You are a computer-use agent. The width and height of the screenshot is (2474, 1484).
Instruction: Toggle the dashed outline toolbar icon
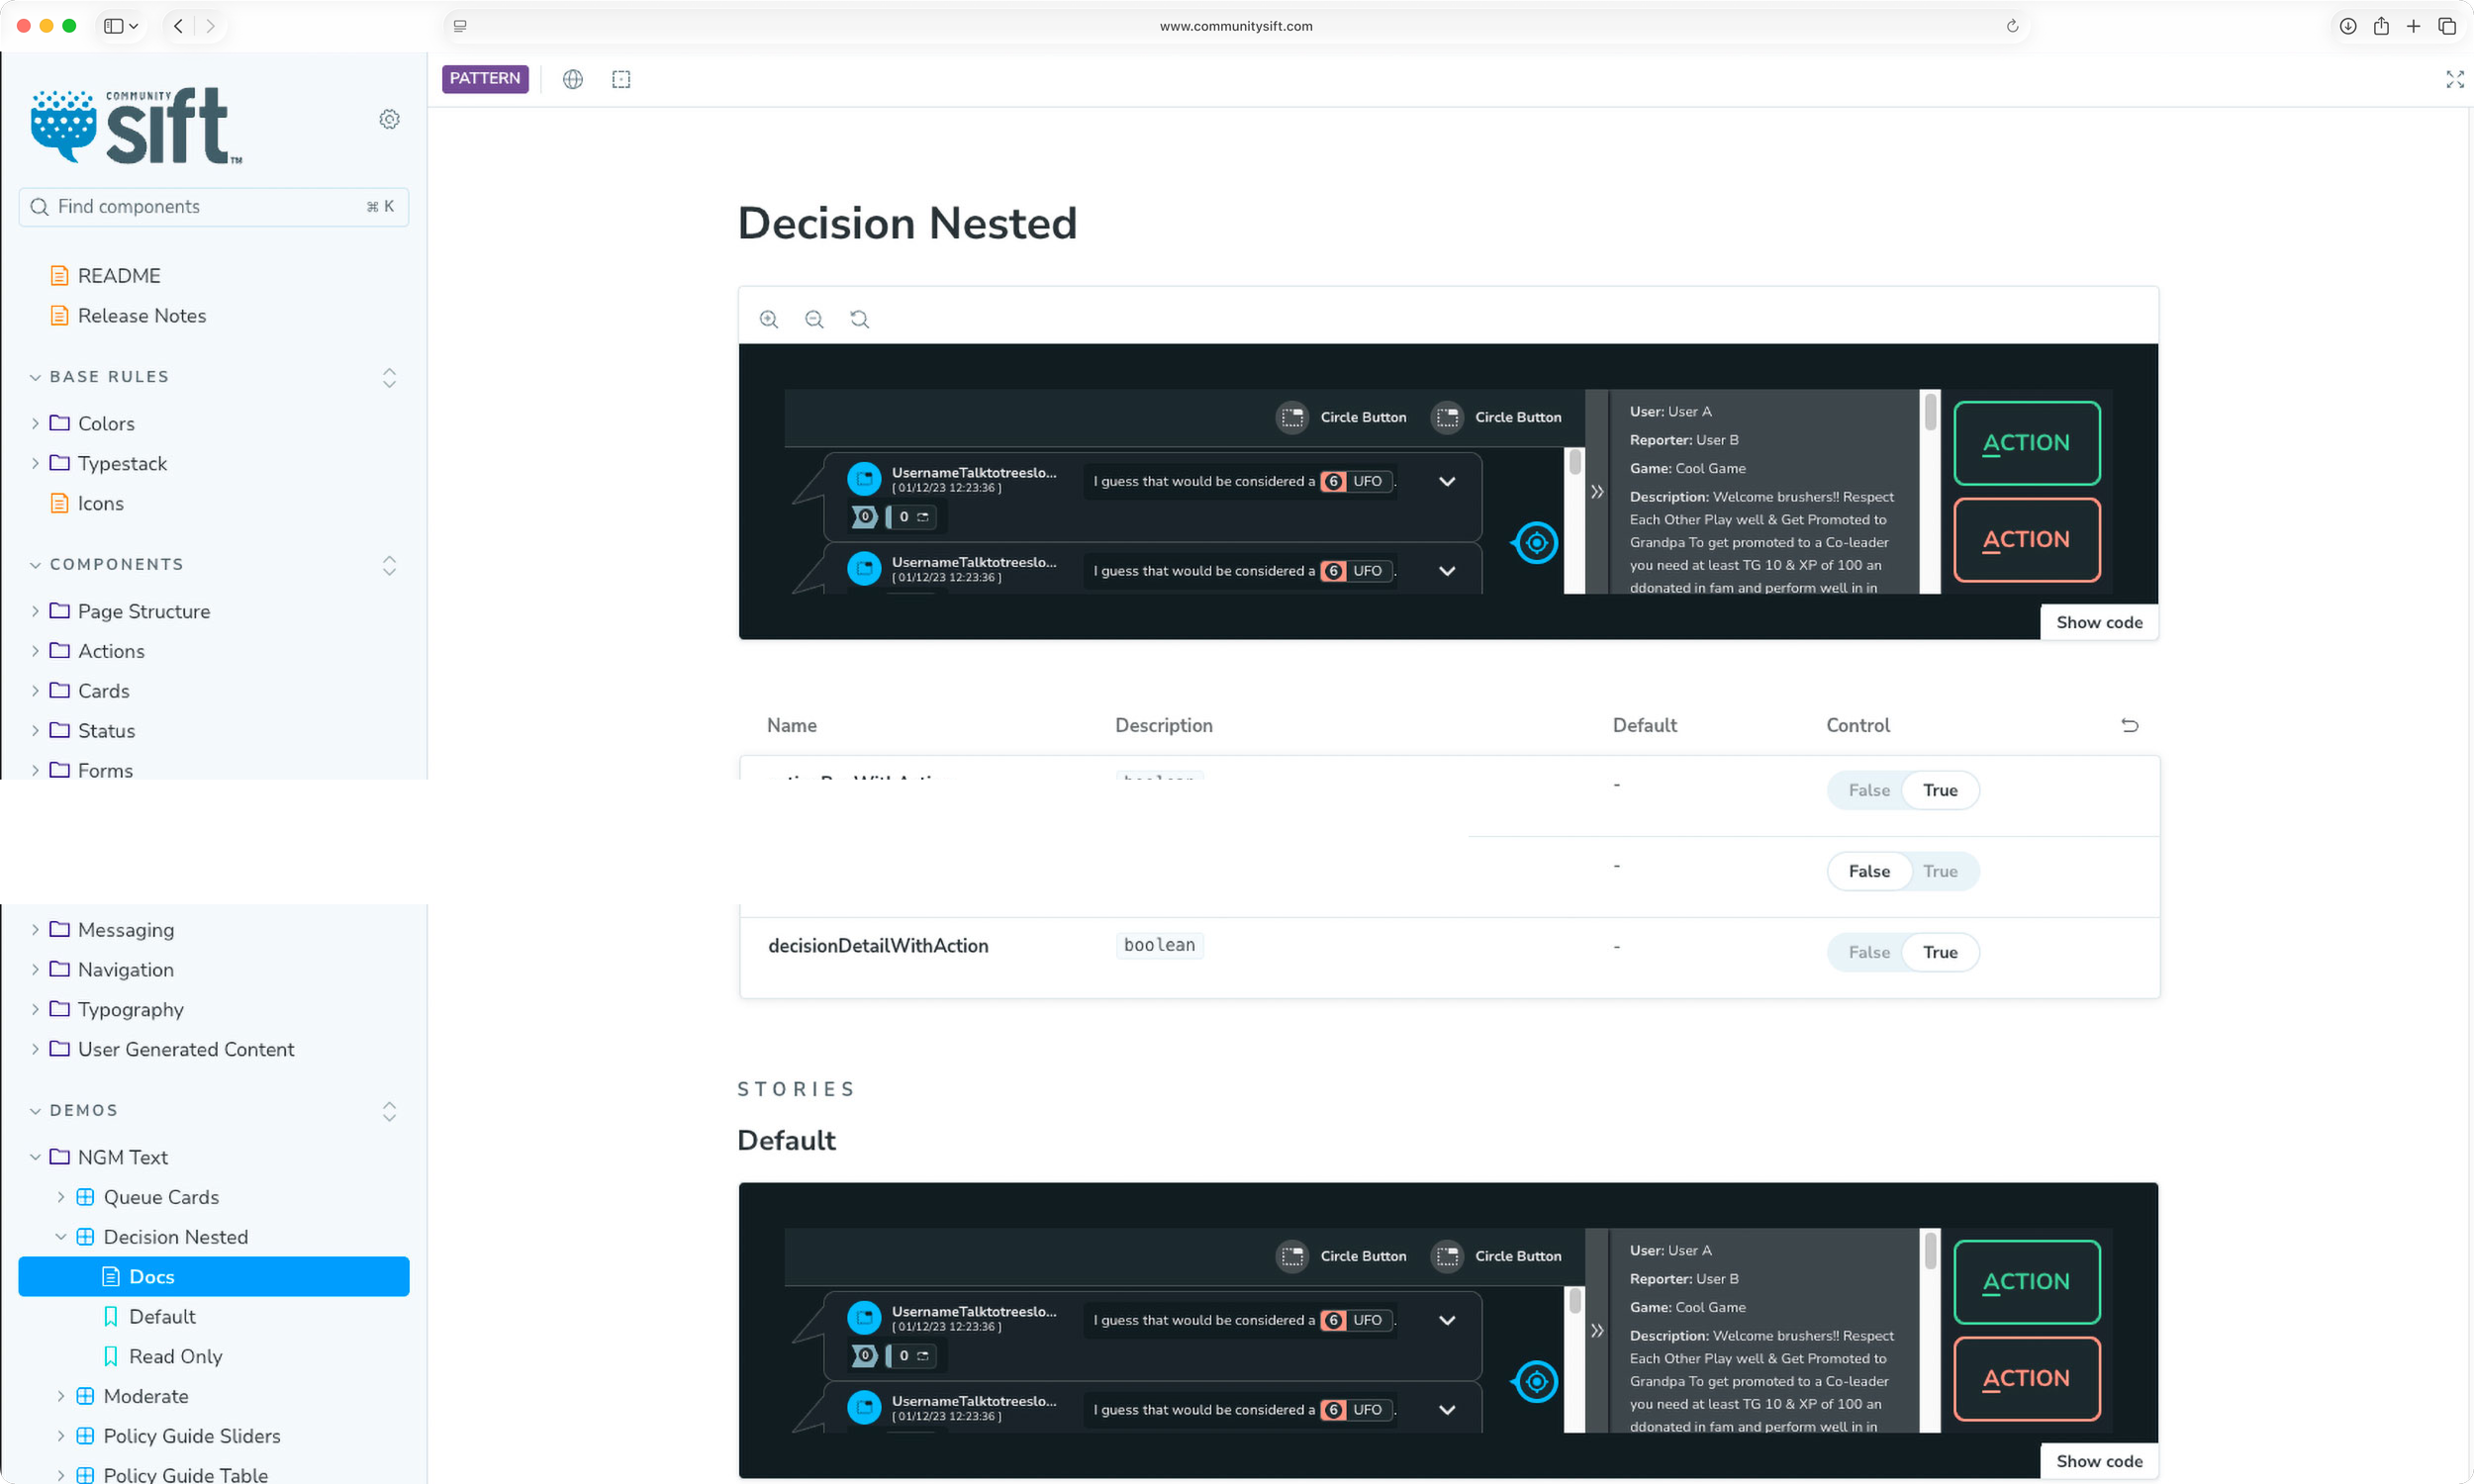pyautogui.click(x=621, y=79)
